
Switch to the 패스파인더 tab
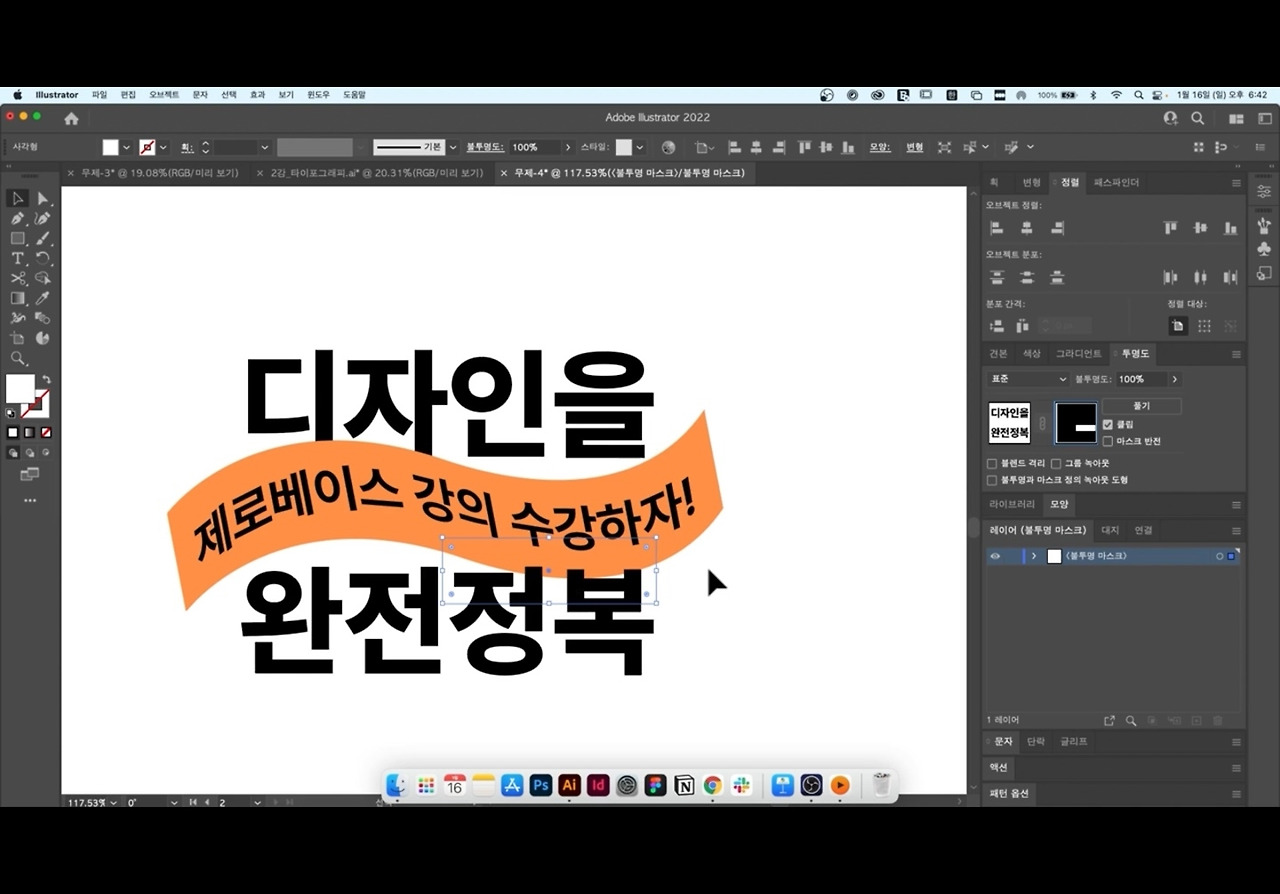pyautogui.click(x=1116, y=183)
